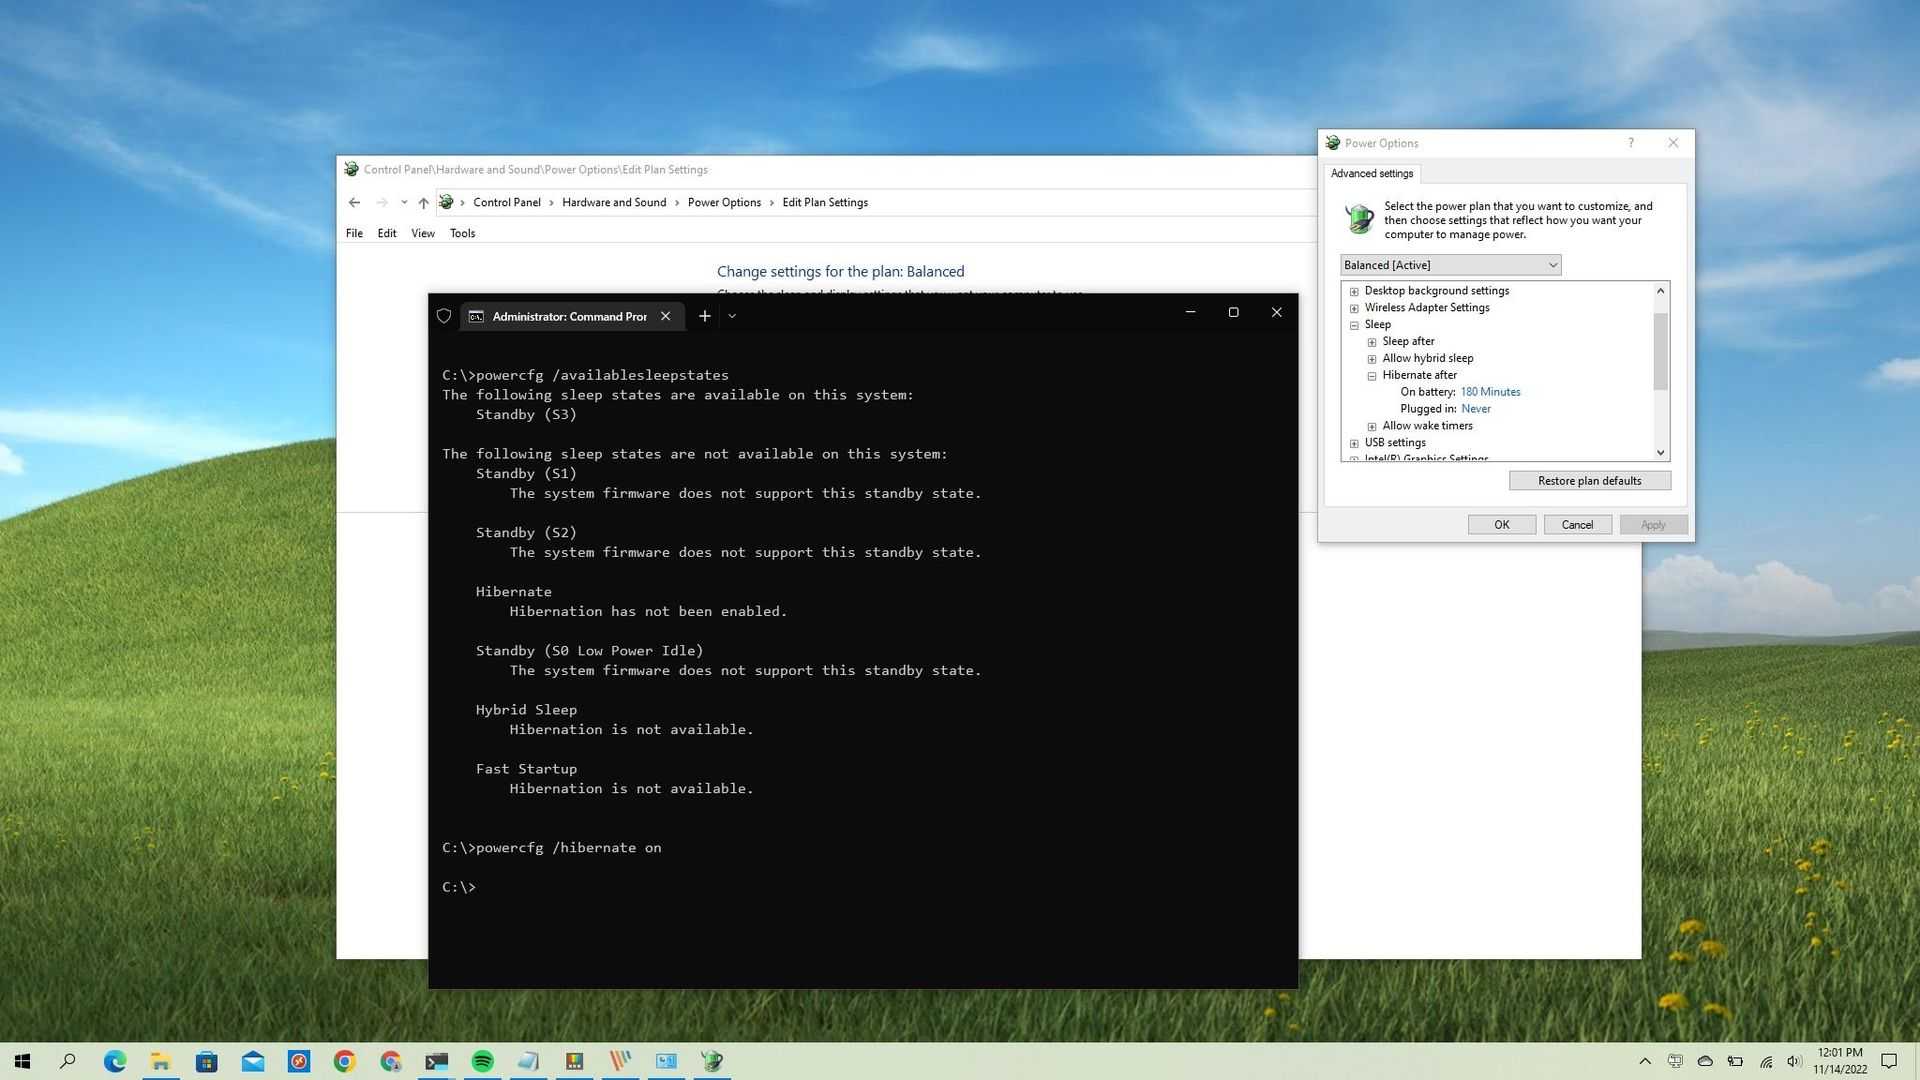Viewport: 1920px width, 1080px height.
Task: Open Notepad-style app icon in taskbar
Action: click(x=529, y=1061)
